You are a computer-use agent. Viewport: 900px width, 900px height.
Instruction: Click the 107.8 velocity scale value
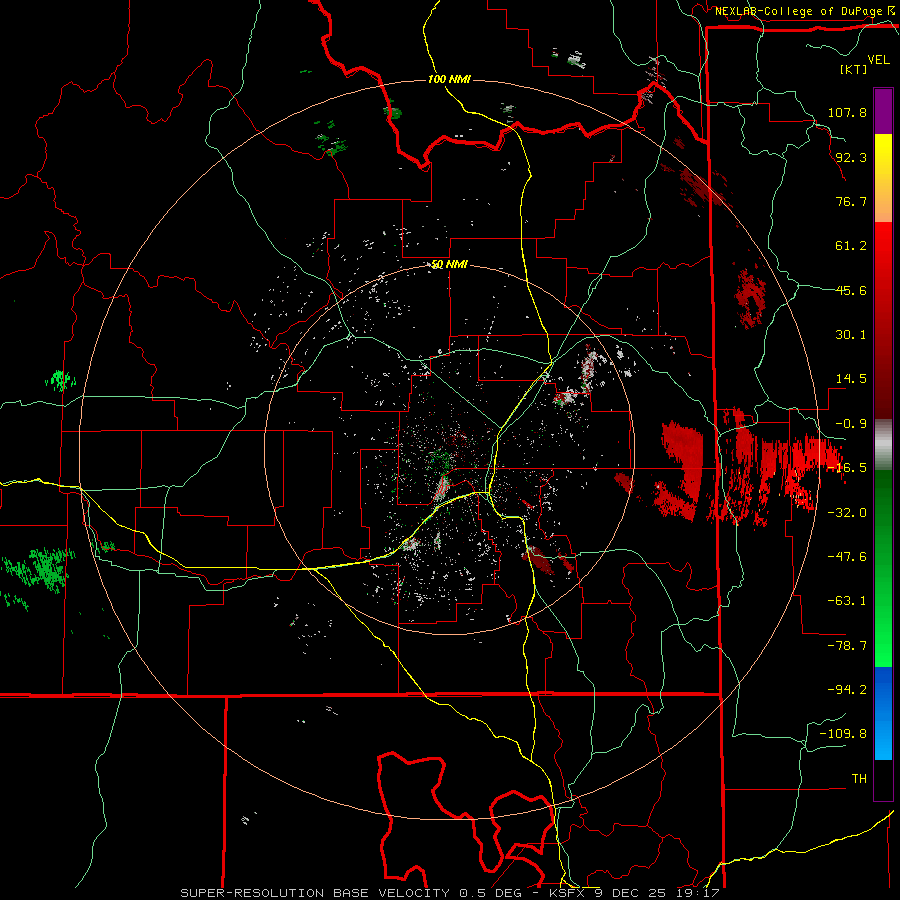[847, 112]
